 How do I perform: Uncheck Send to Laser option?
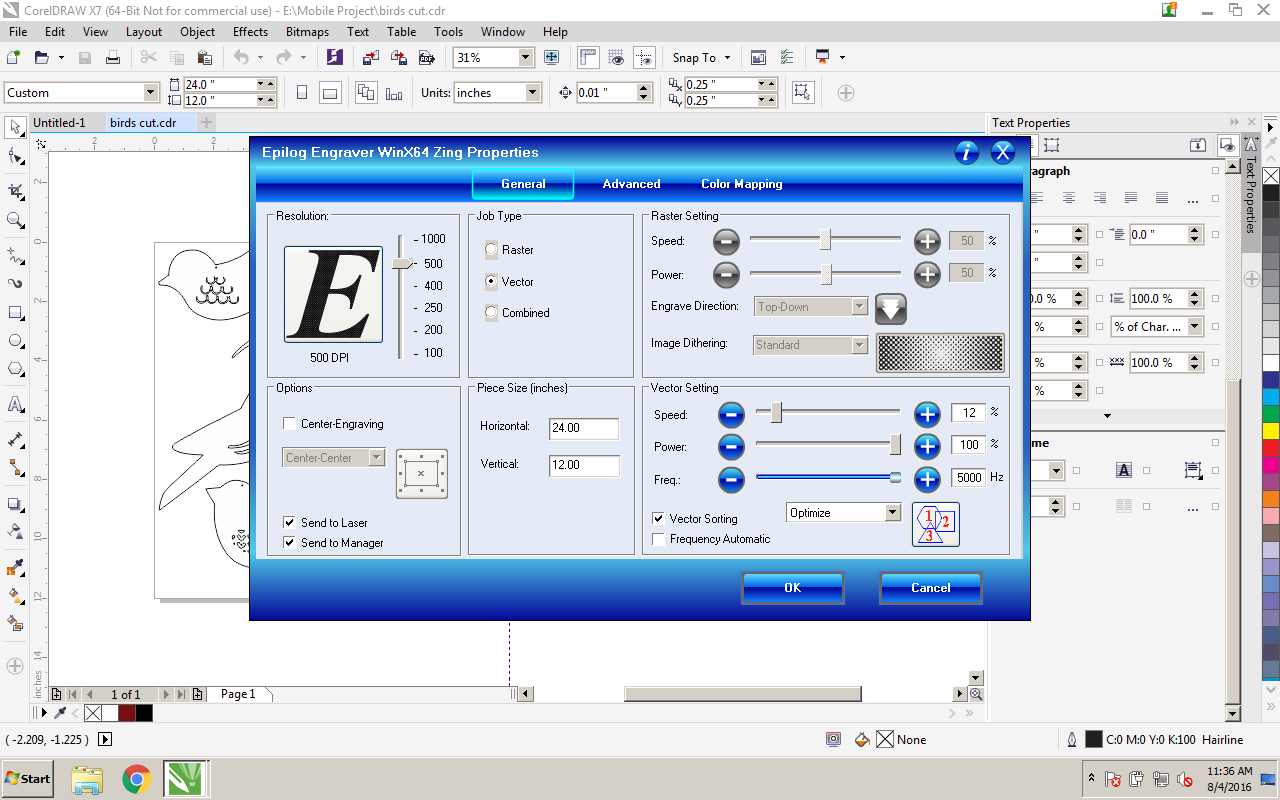(x=289, y=522)
